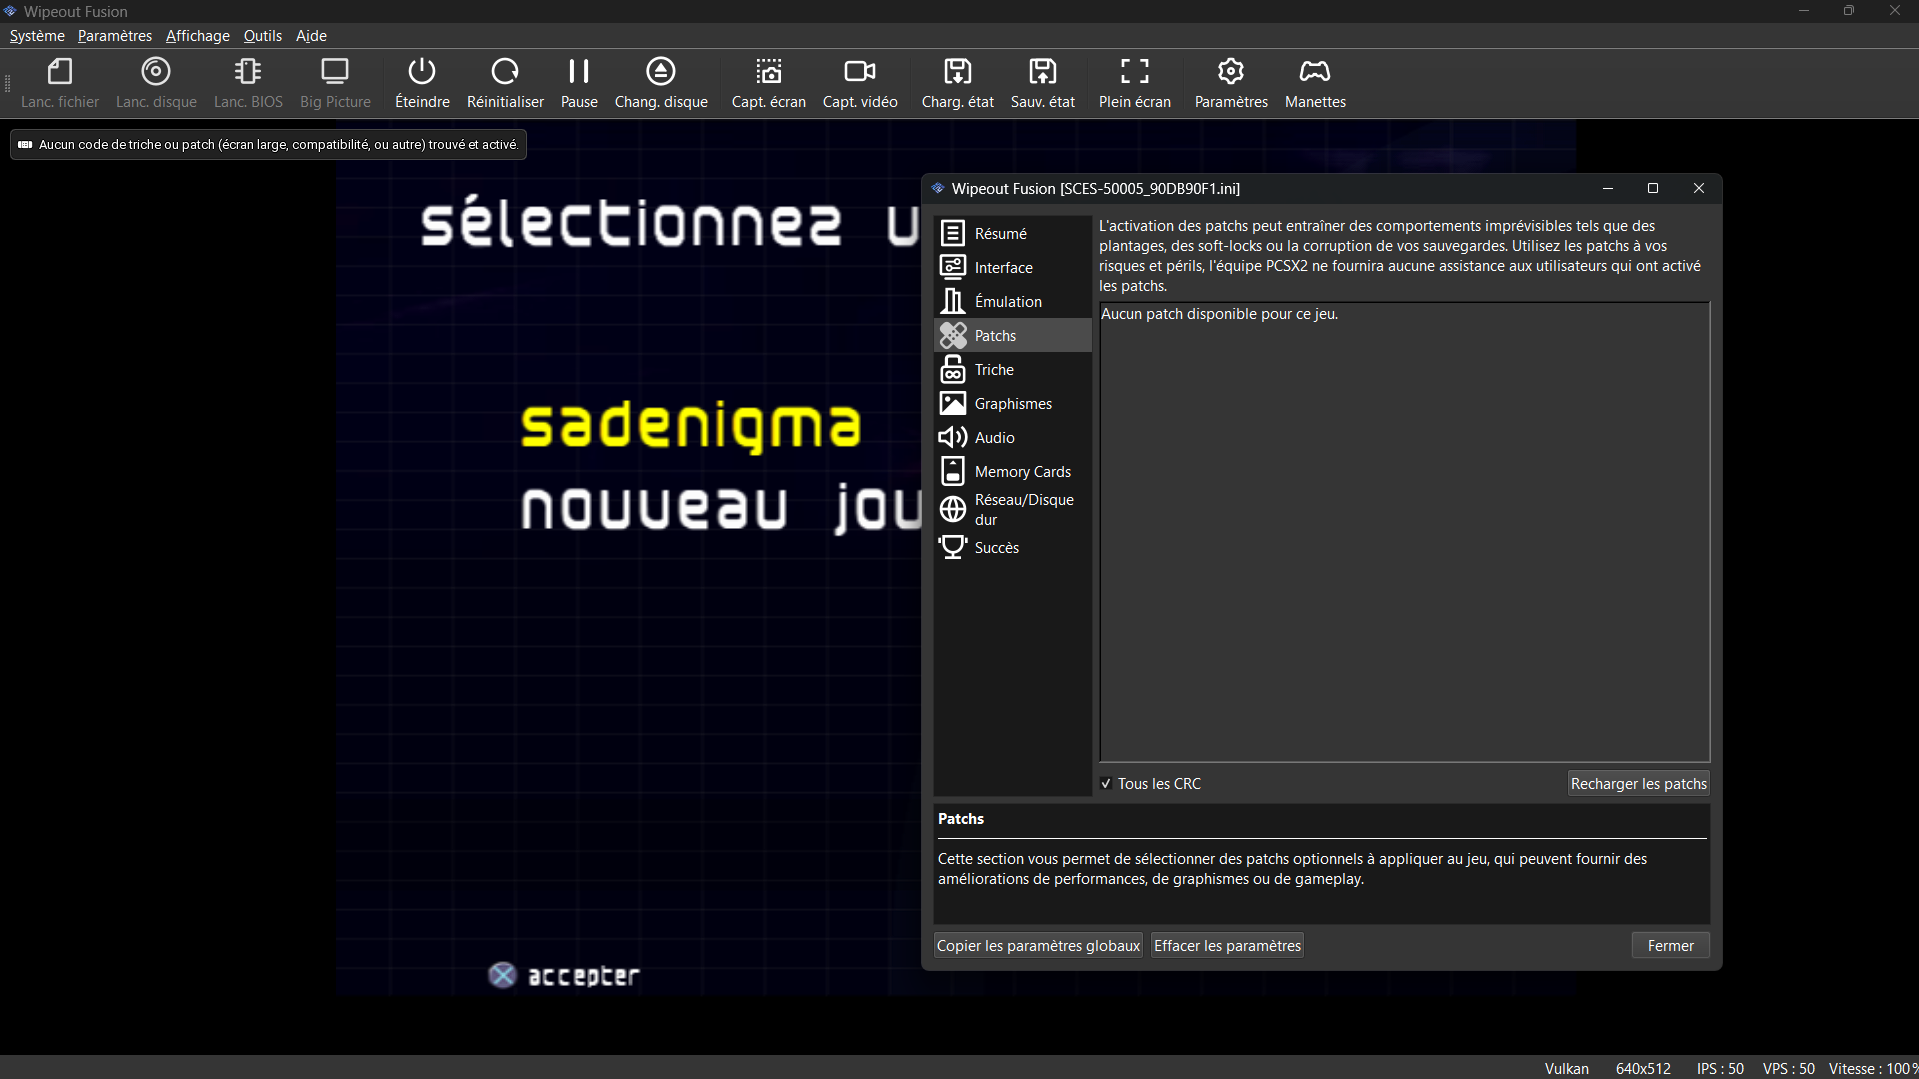
Task: Restore the main Wipeout Fusion window
Action: pos(1849,11)
